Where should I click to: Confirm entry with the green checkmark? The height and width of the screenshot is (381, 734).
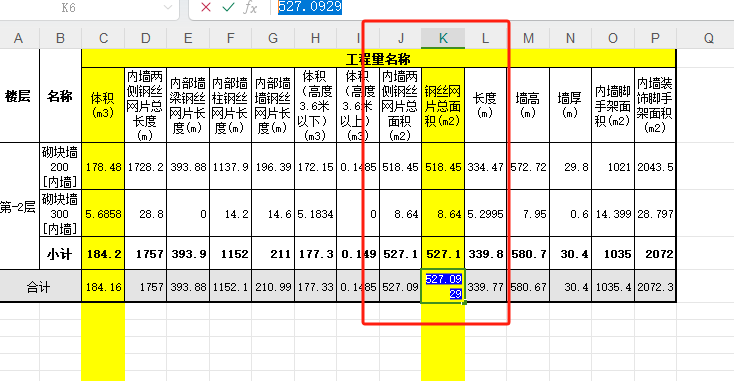[x=228, y=7]
